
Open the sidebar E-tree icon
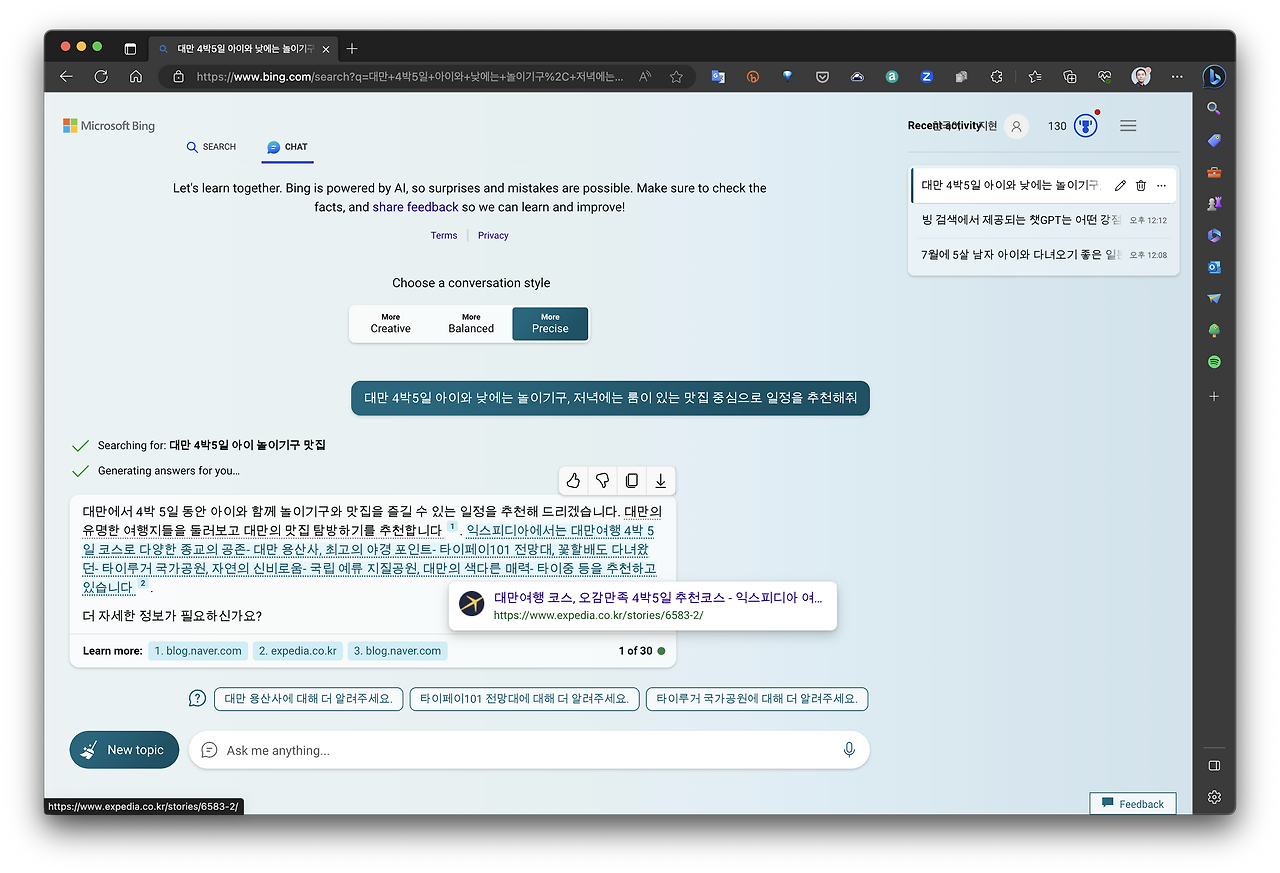pyautogui.click(x=1214, y=330)
